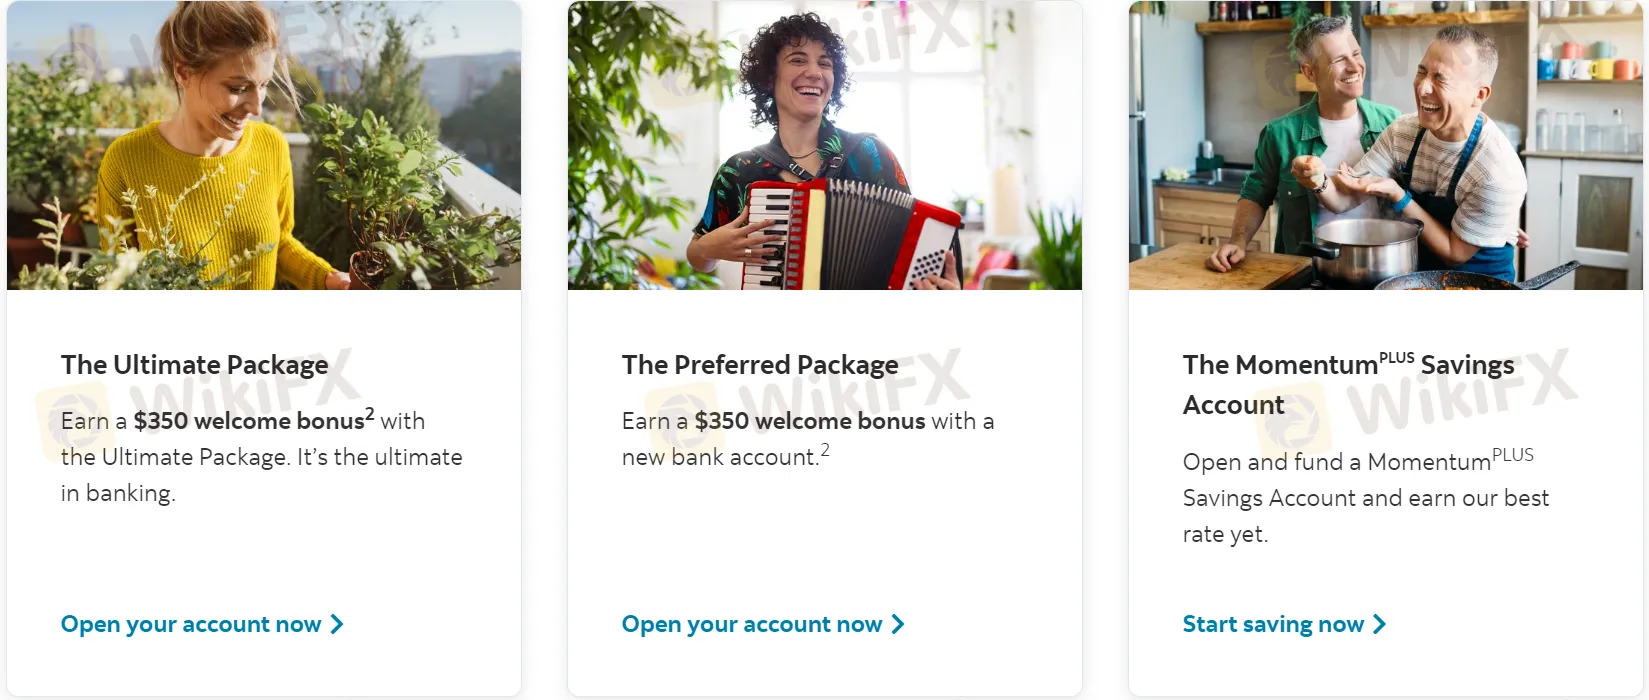Click bold $350 welcome bonus in Preferred card
1649x700 pixels.
click(810, 421)
